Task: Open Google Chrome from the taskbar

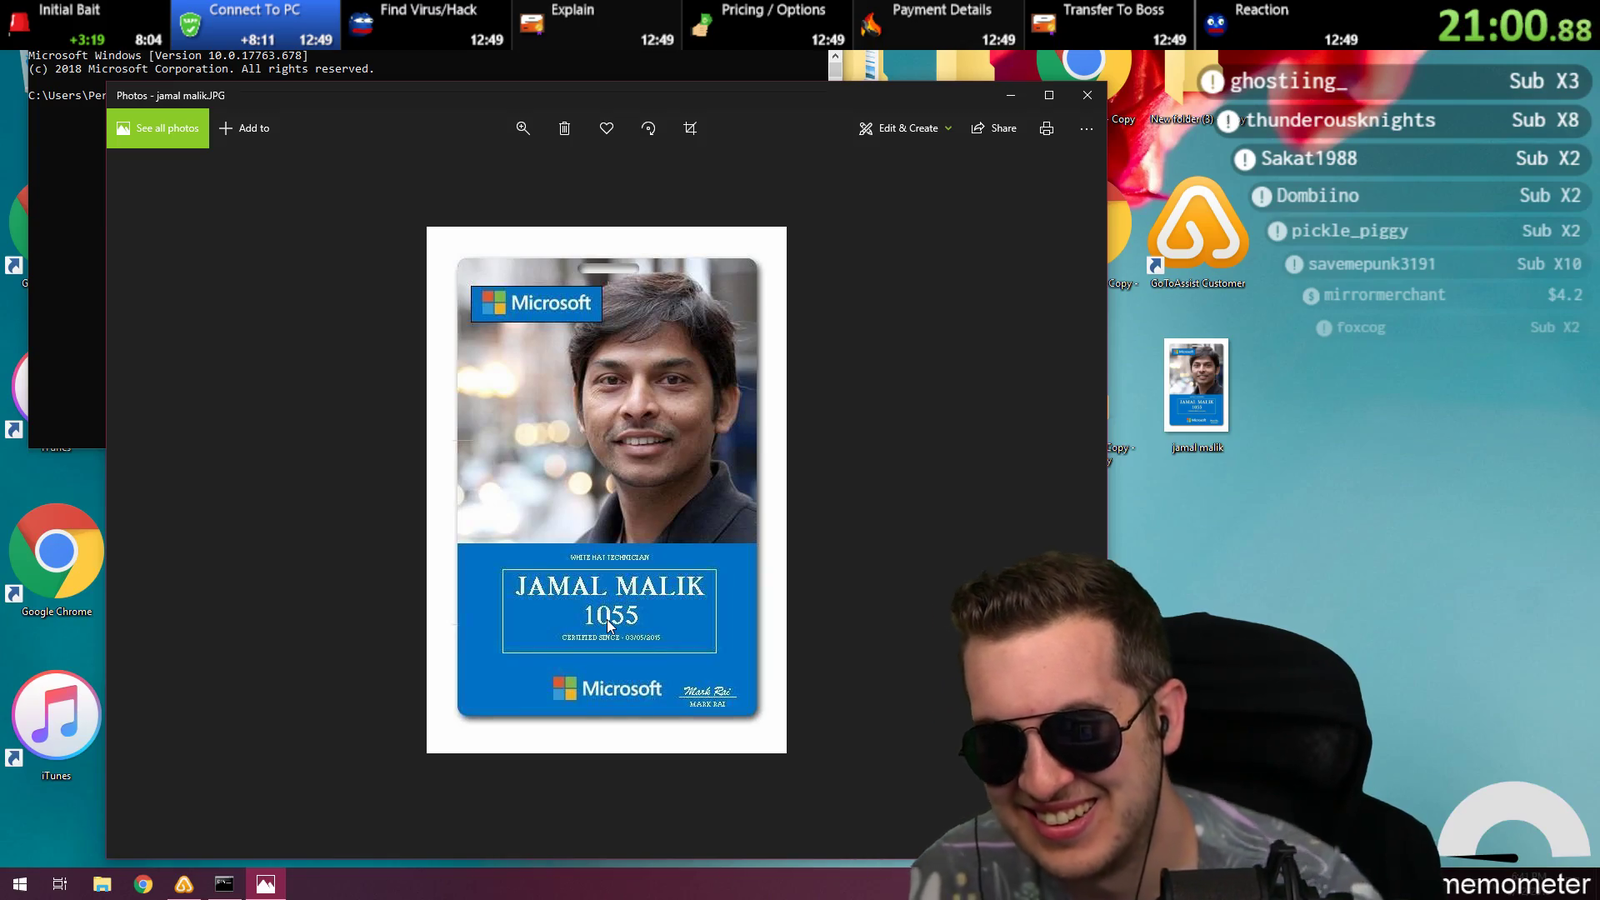Action: 143,884
